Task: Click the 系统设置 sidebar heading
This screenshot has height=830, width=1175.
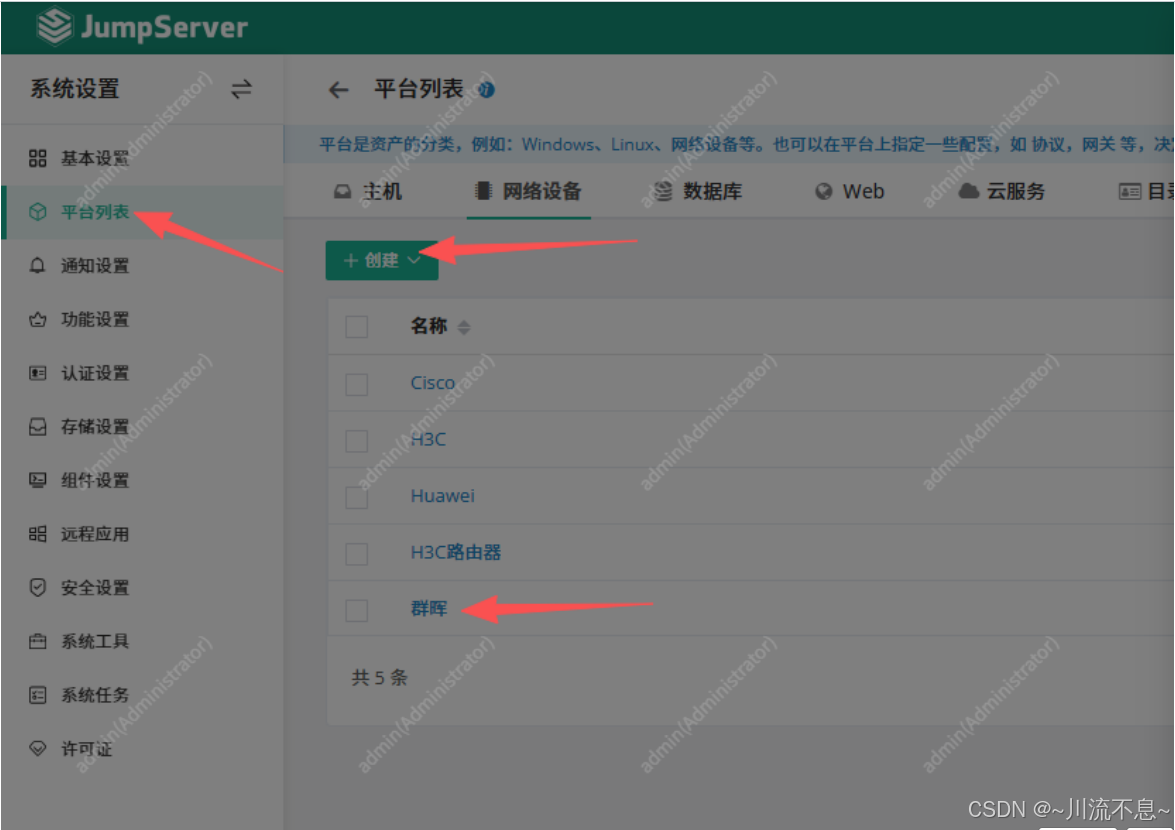Action: click(75, 89)
